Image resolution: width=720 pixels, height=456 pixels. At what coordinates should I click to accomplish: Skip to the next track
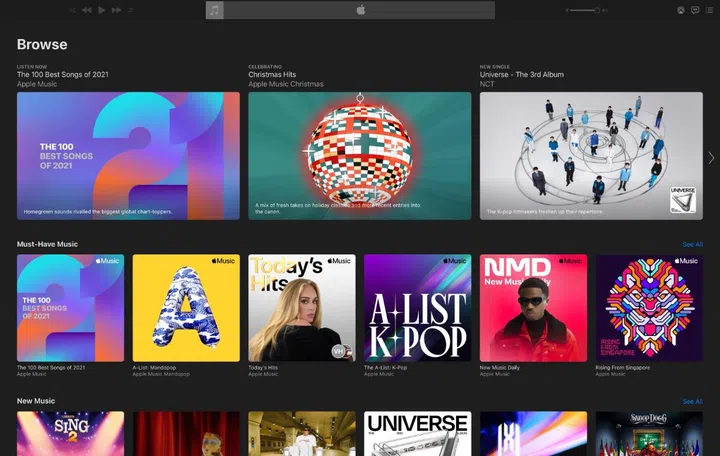tap(116, 10)
